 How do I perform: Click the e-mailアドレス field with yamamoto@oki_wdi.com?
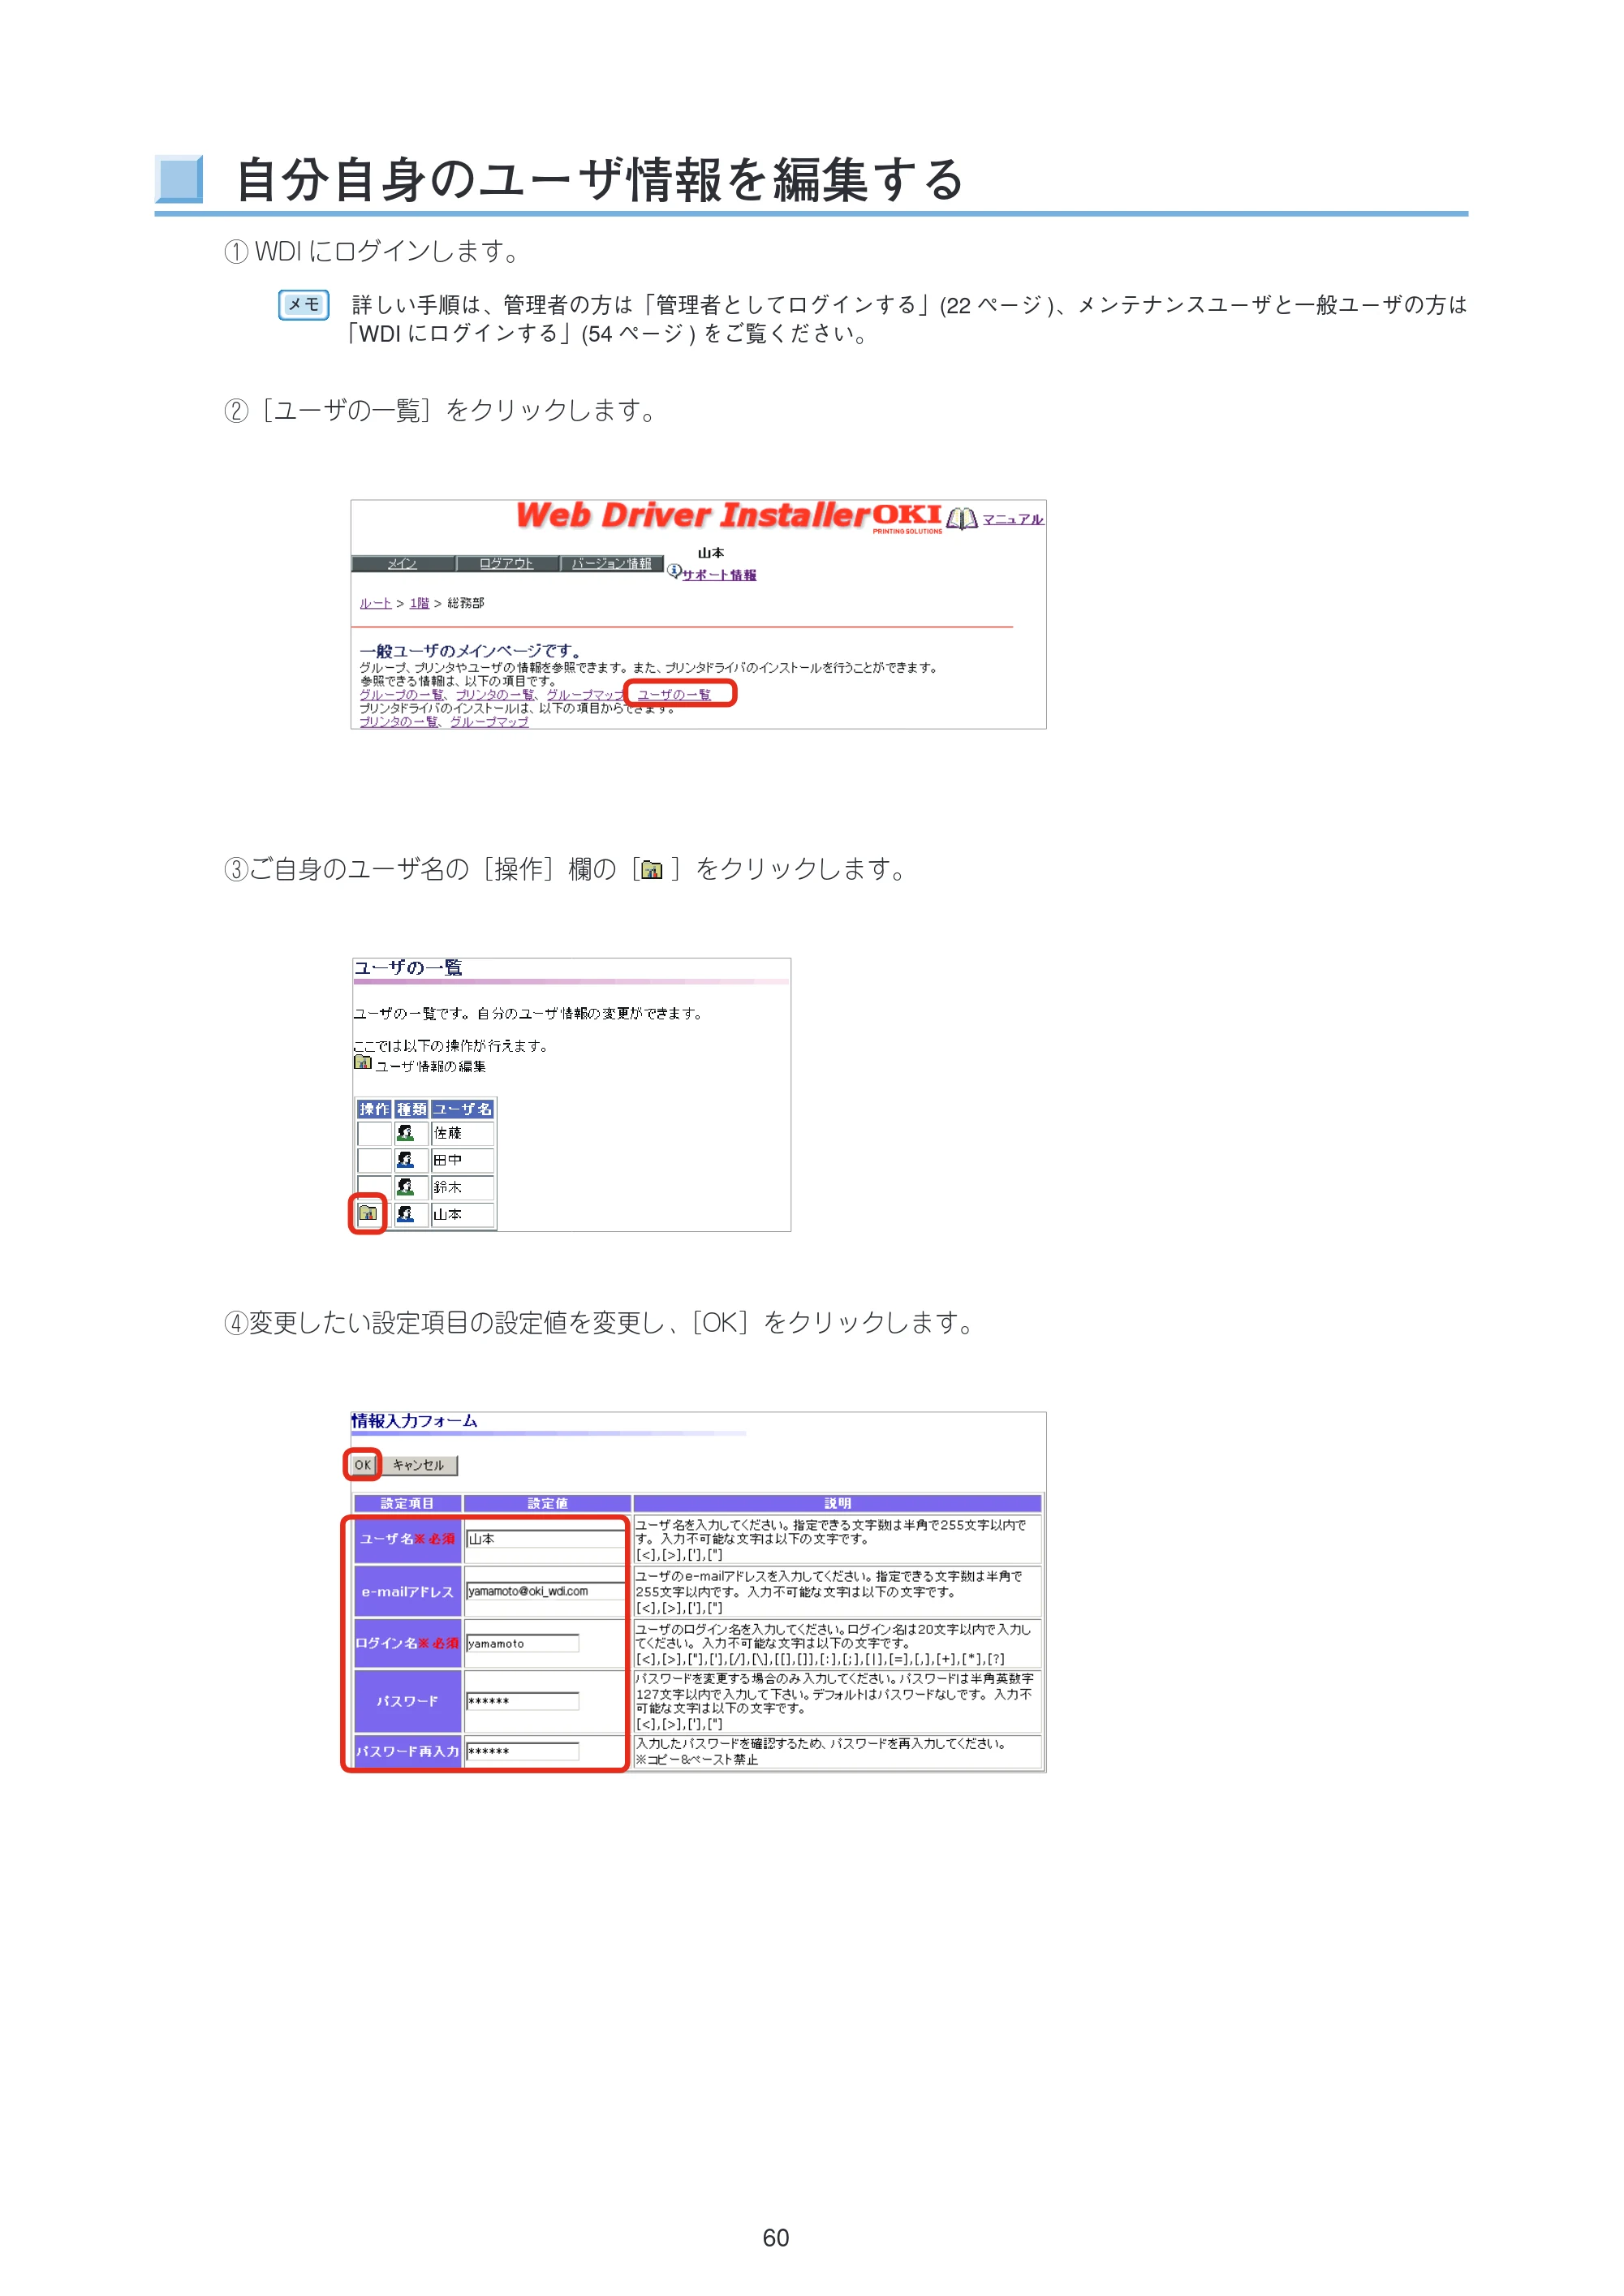546,1591
